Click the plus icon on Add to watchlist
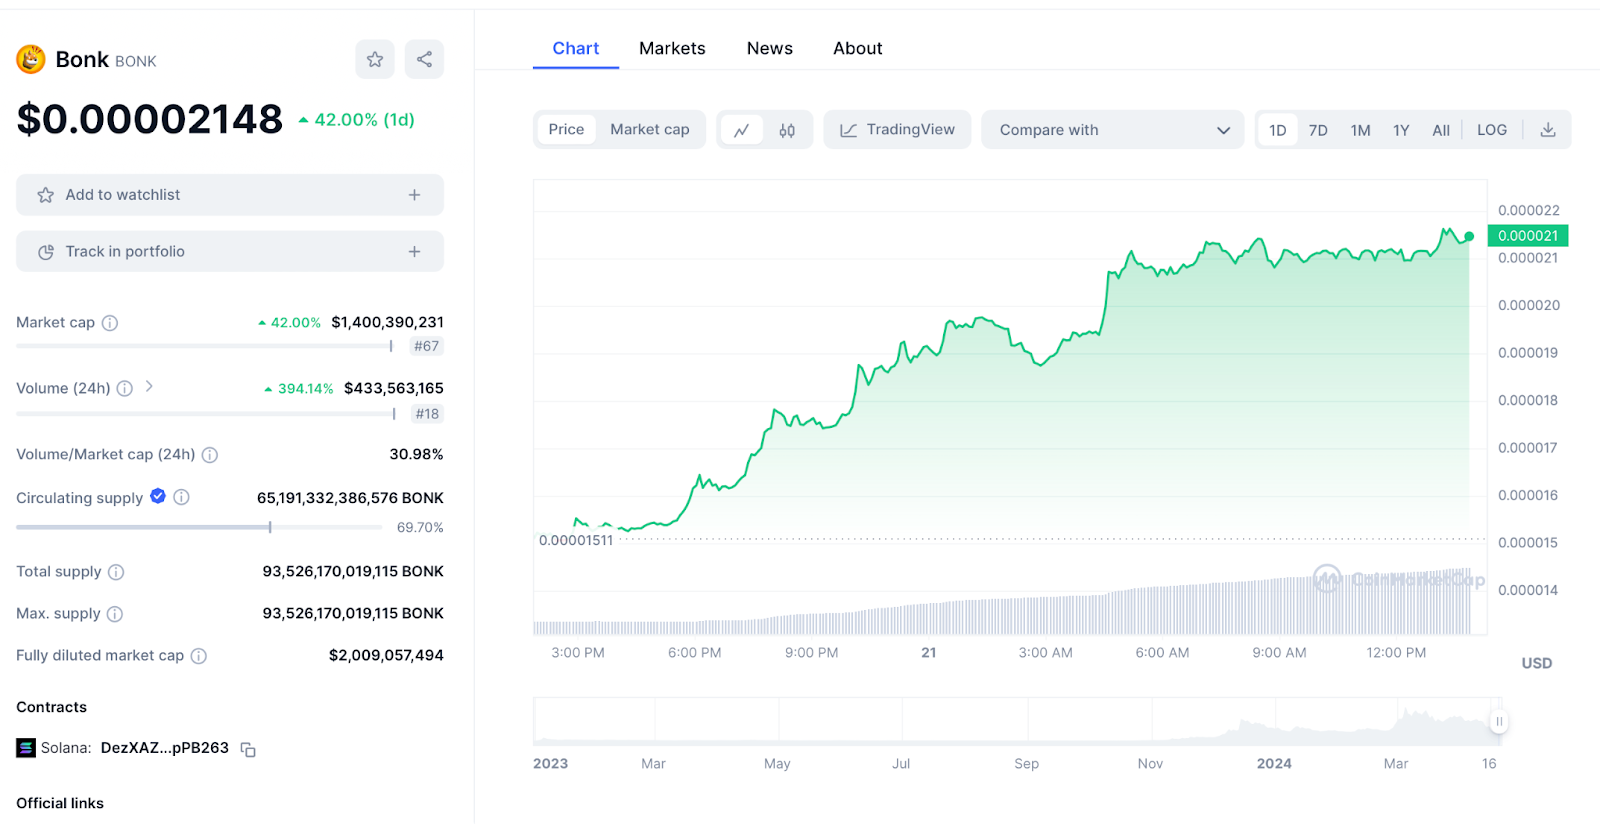Viewport: 1600px width, 824px height. (x=414, y=195)
